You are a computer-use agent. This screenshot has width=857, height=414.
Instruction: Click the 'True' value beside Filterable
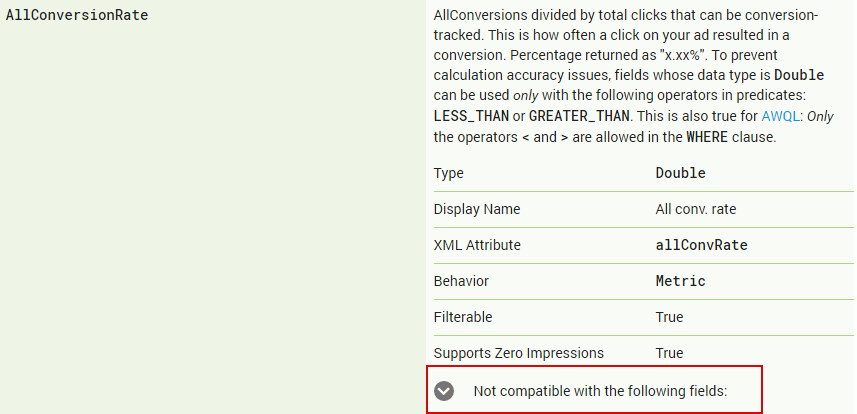point(669,317)
